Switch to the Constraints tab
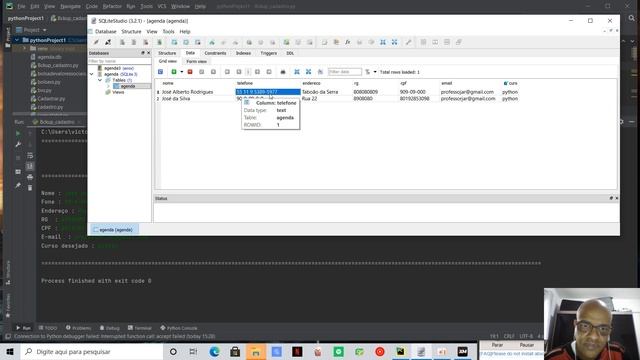640x360 pixels. (x=215, y=53)
